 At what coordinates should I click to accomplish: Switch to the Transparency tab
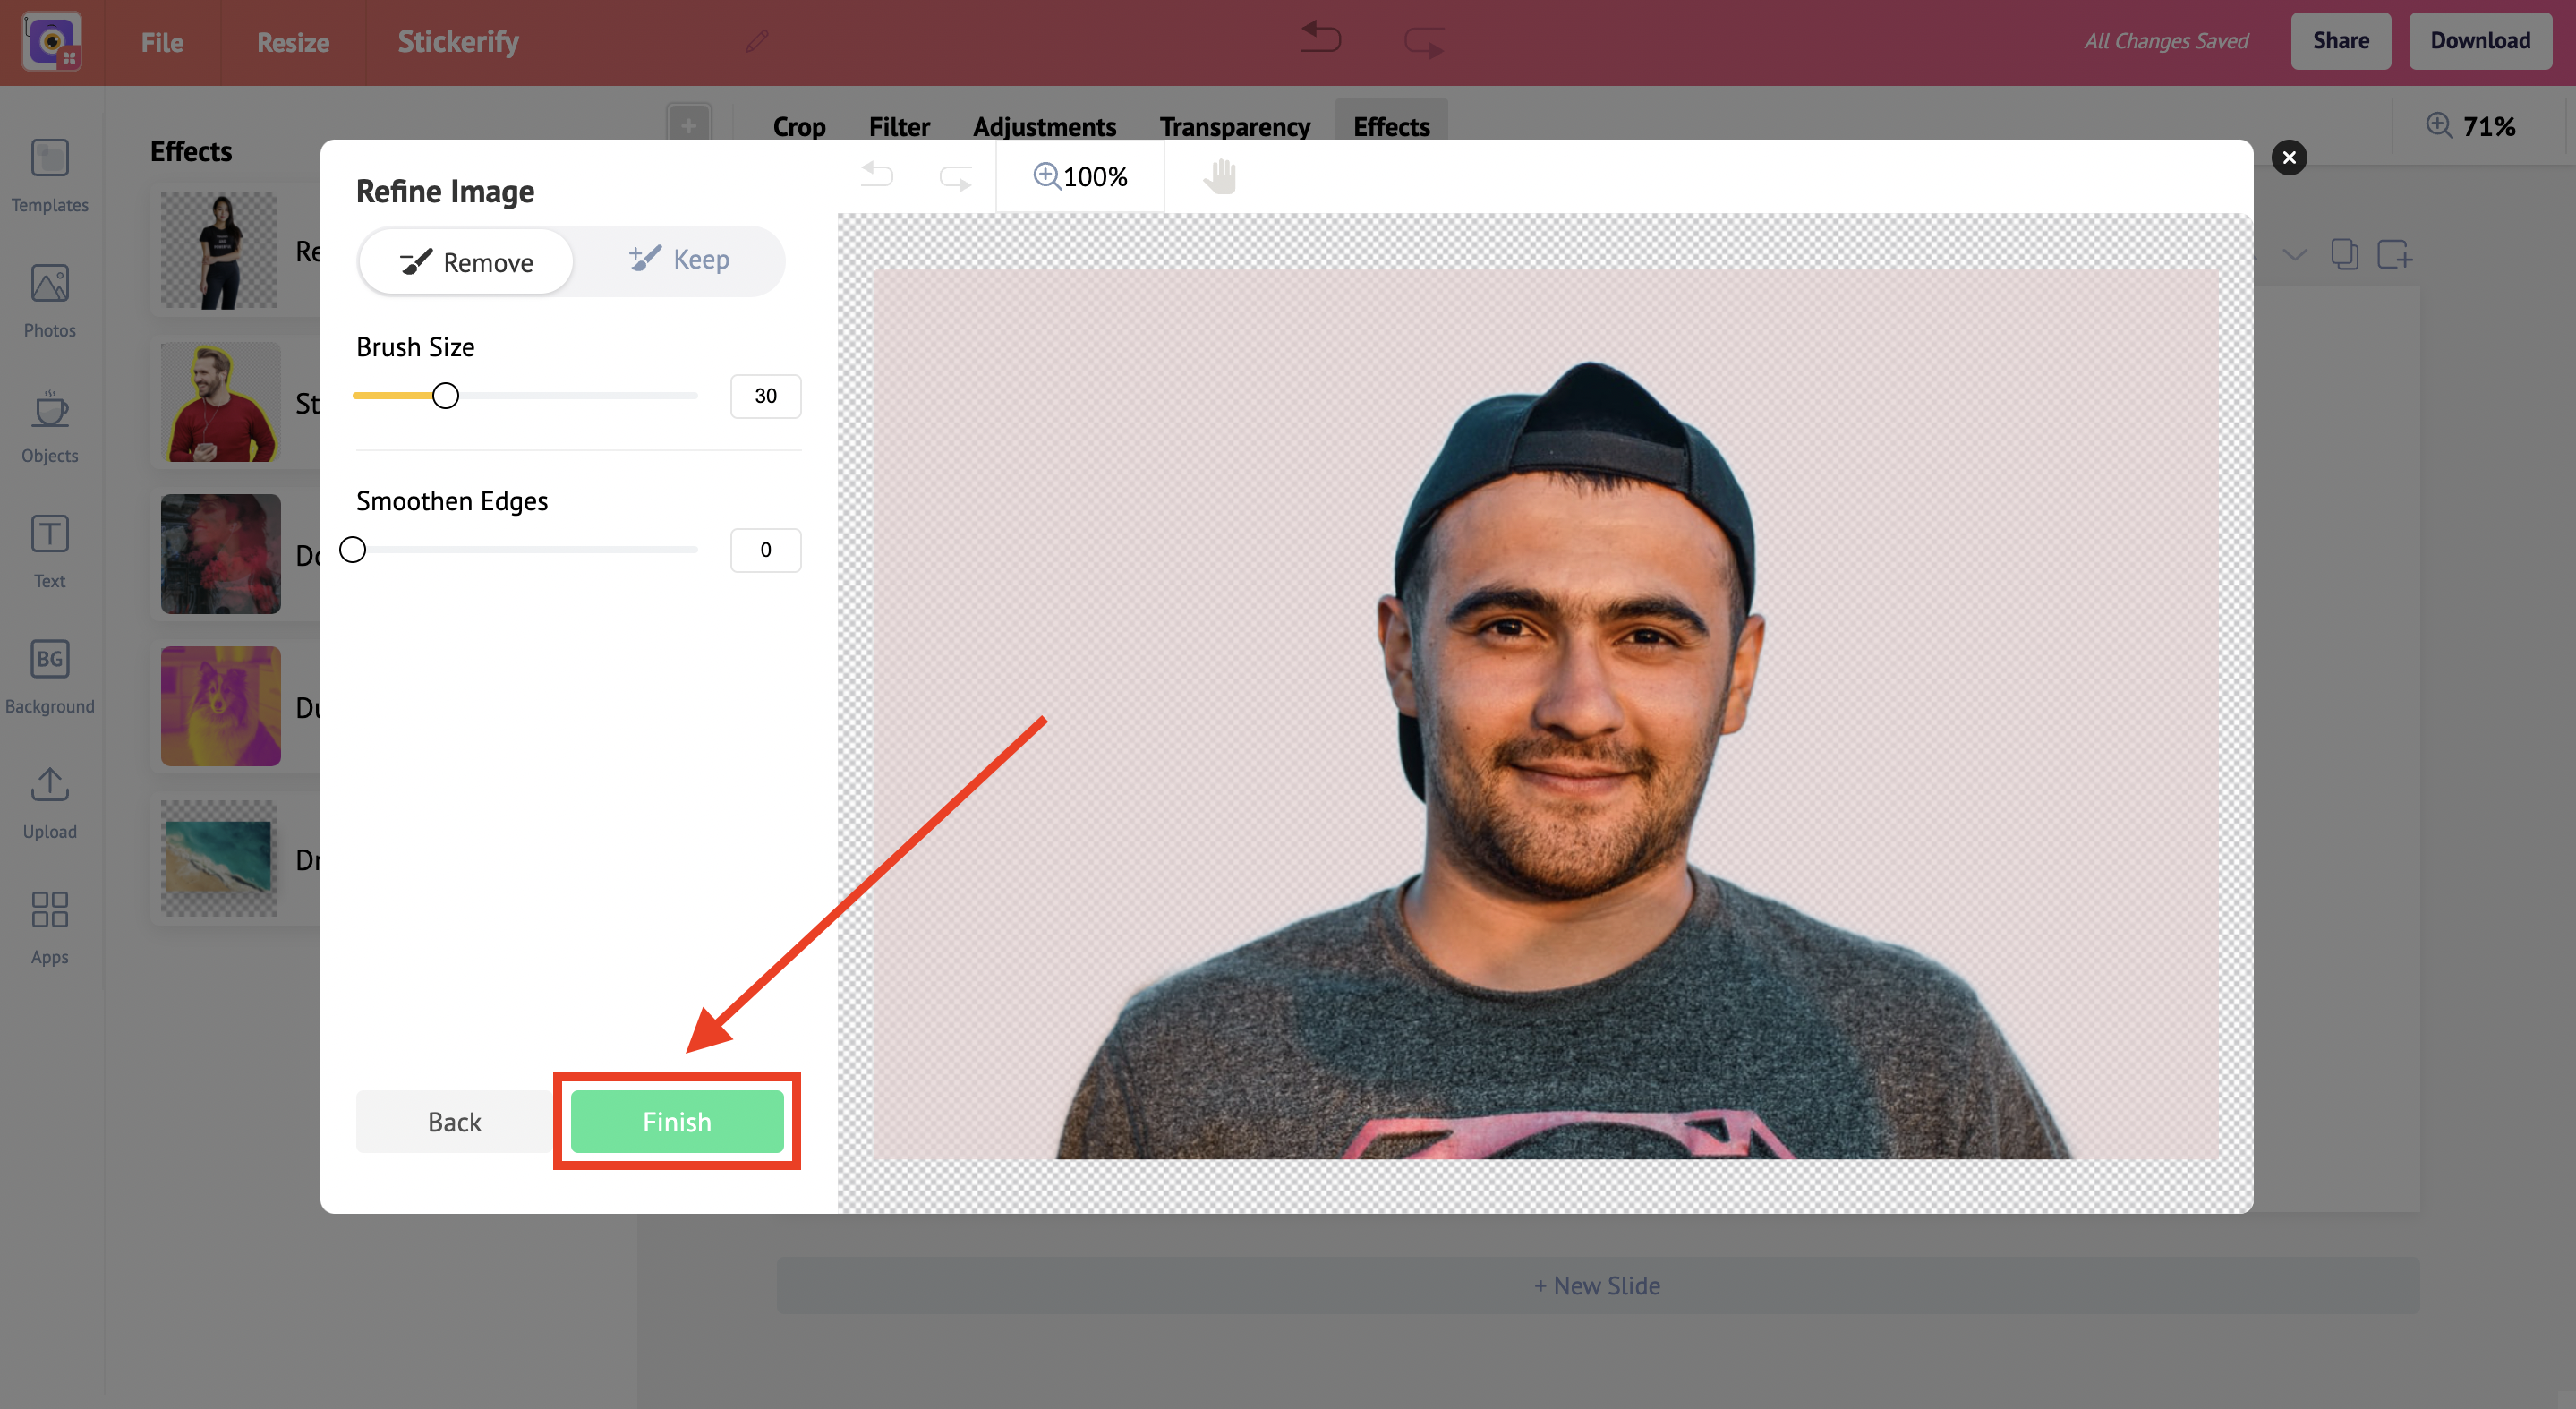[x=1233, y=125]
